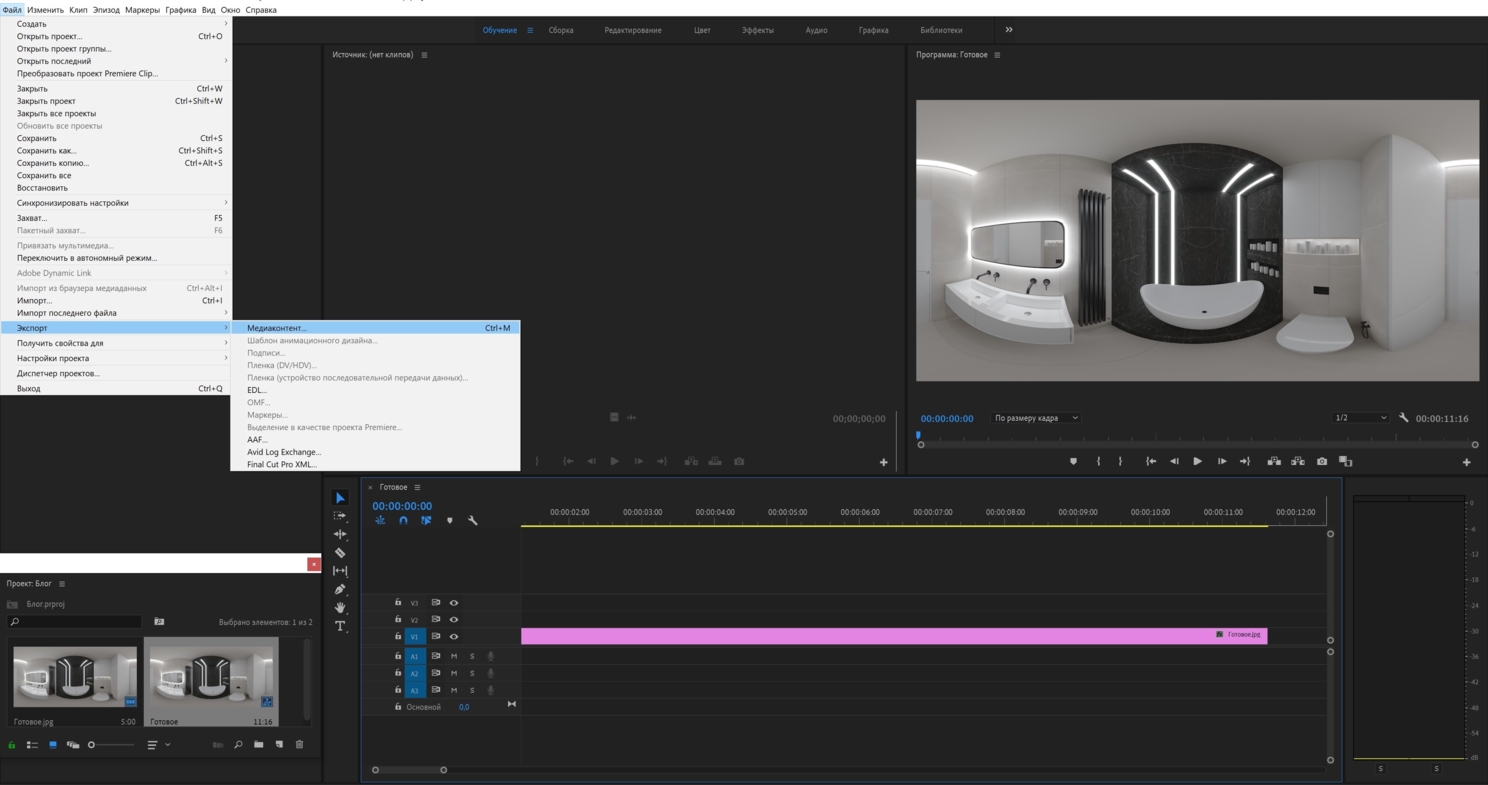
Task: Delete selected item with trash icon
Action: tap(299, 744)
